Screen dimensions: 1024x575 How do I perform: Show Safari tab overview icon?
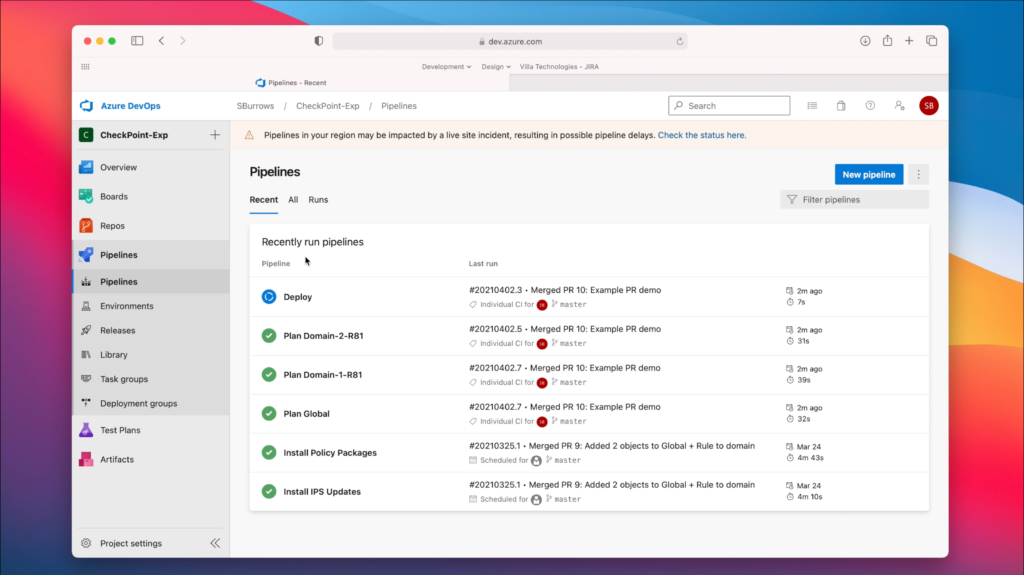(931, 41)
